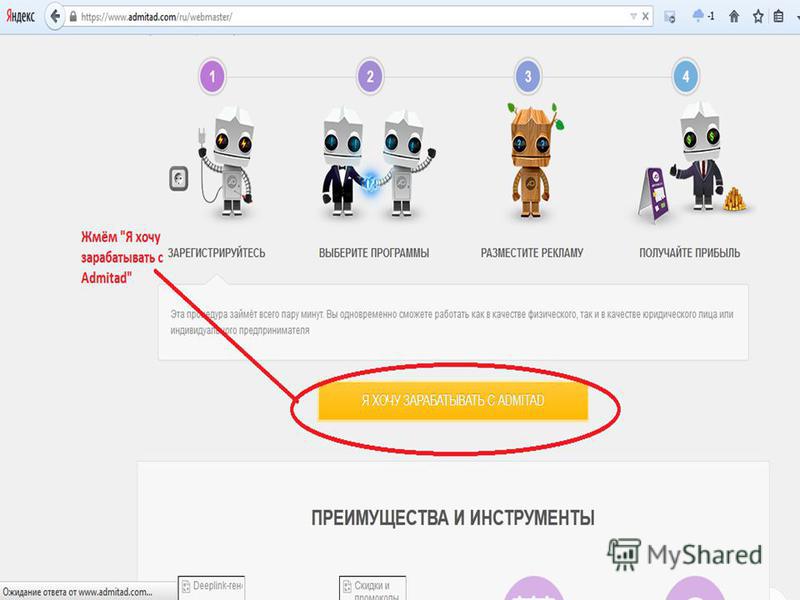
Task: Click the Скидки и промокоды image placeholder
Action: click(372, 588)
